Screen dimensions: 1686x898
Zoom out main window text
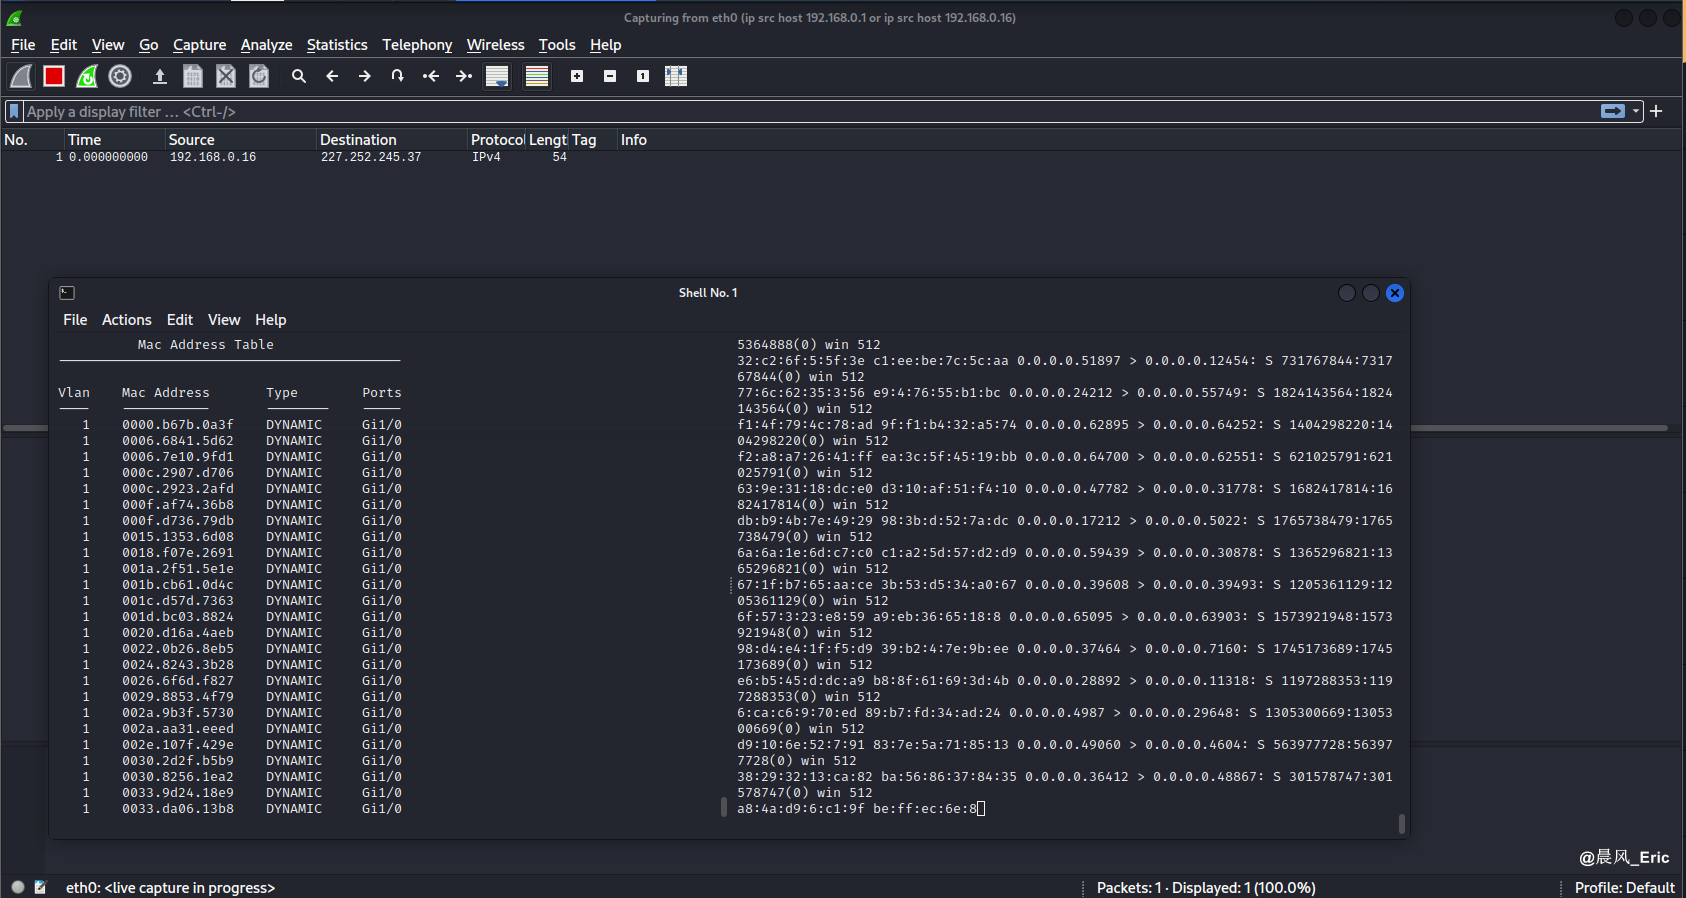[610, 76]
